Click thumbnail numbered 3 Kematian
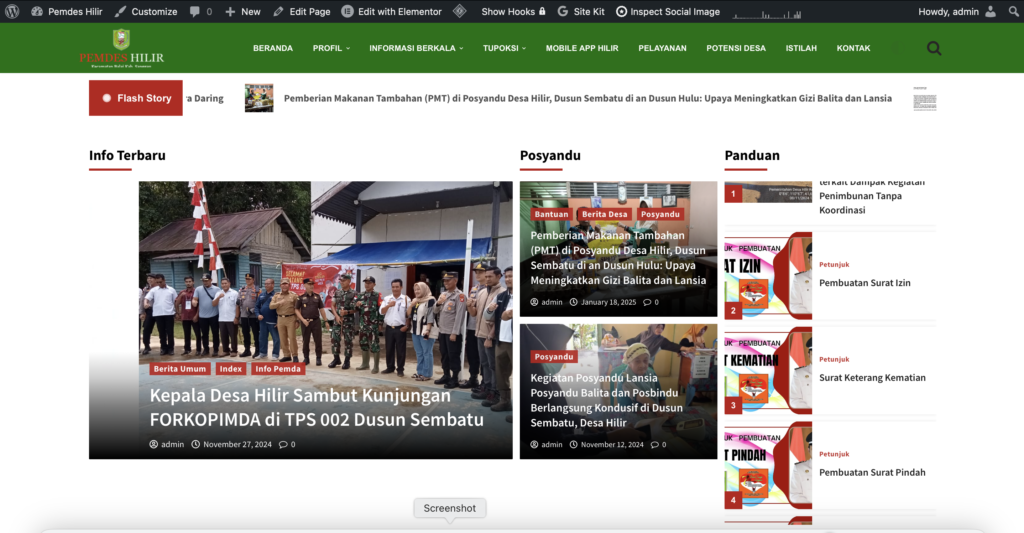The image size is (1024, 533). [768, 370]
